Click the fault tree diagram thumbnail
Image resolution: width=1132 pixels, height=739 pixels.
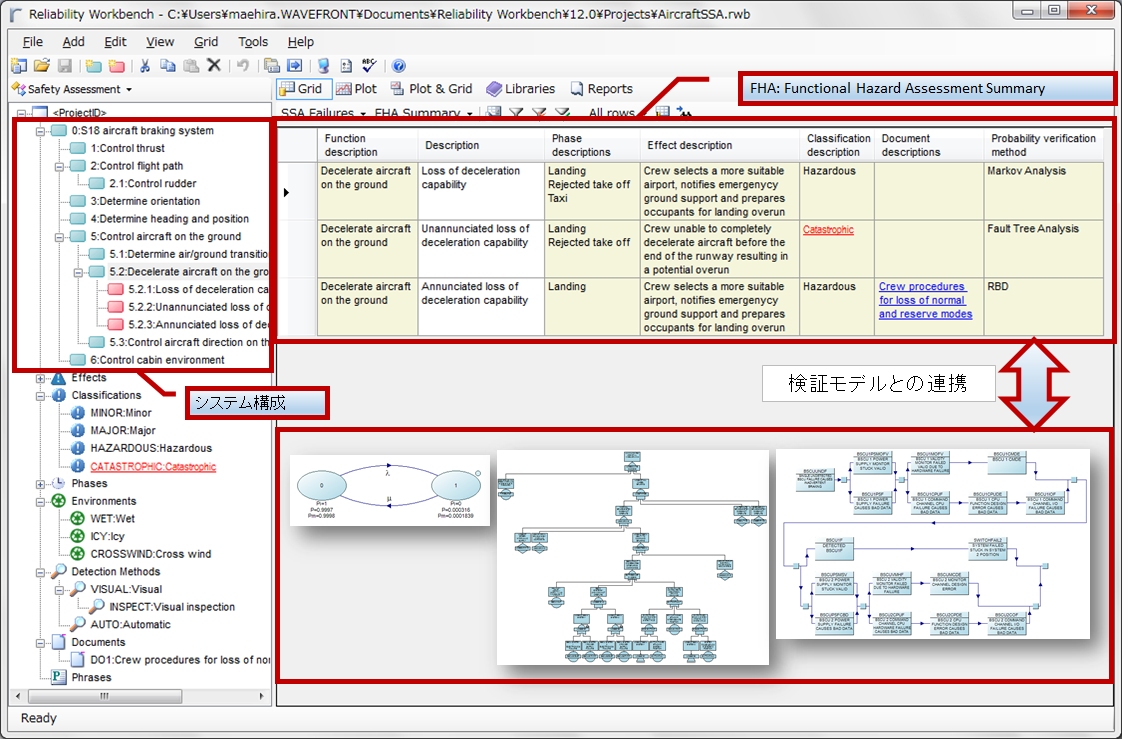(632, 557)
